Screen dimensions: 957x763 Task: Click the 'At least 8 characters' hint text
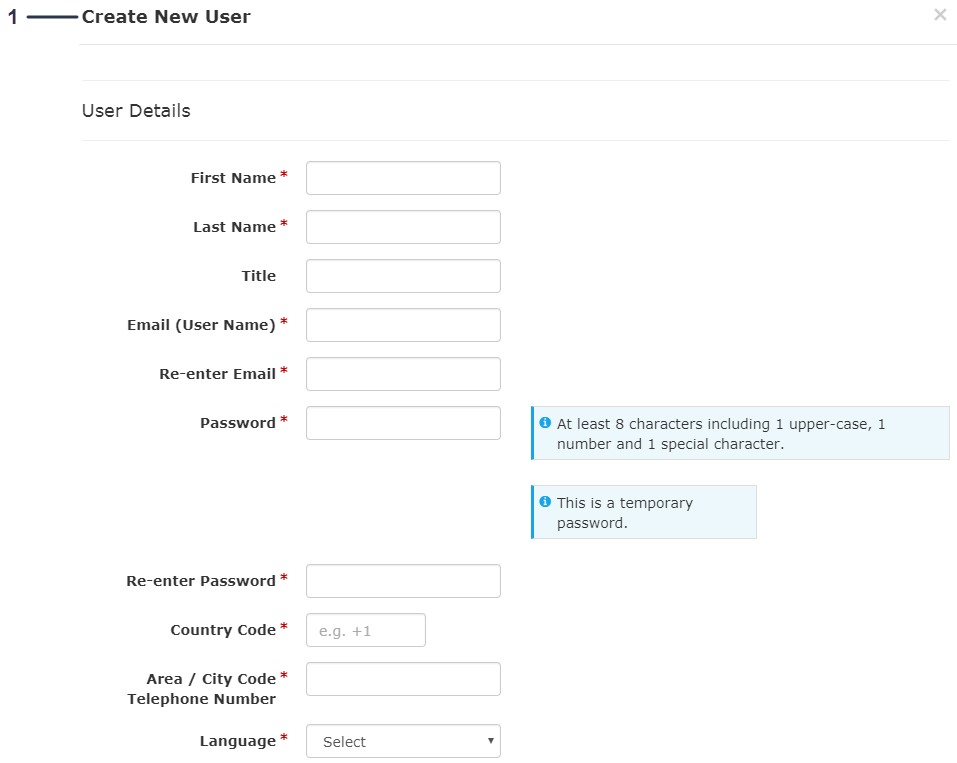coord(720,434)
